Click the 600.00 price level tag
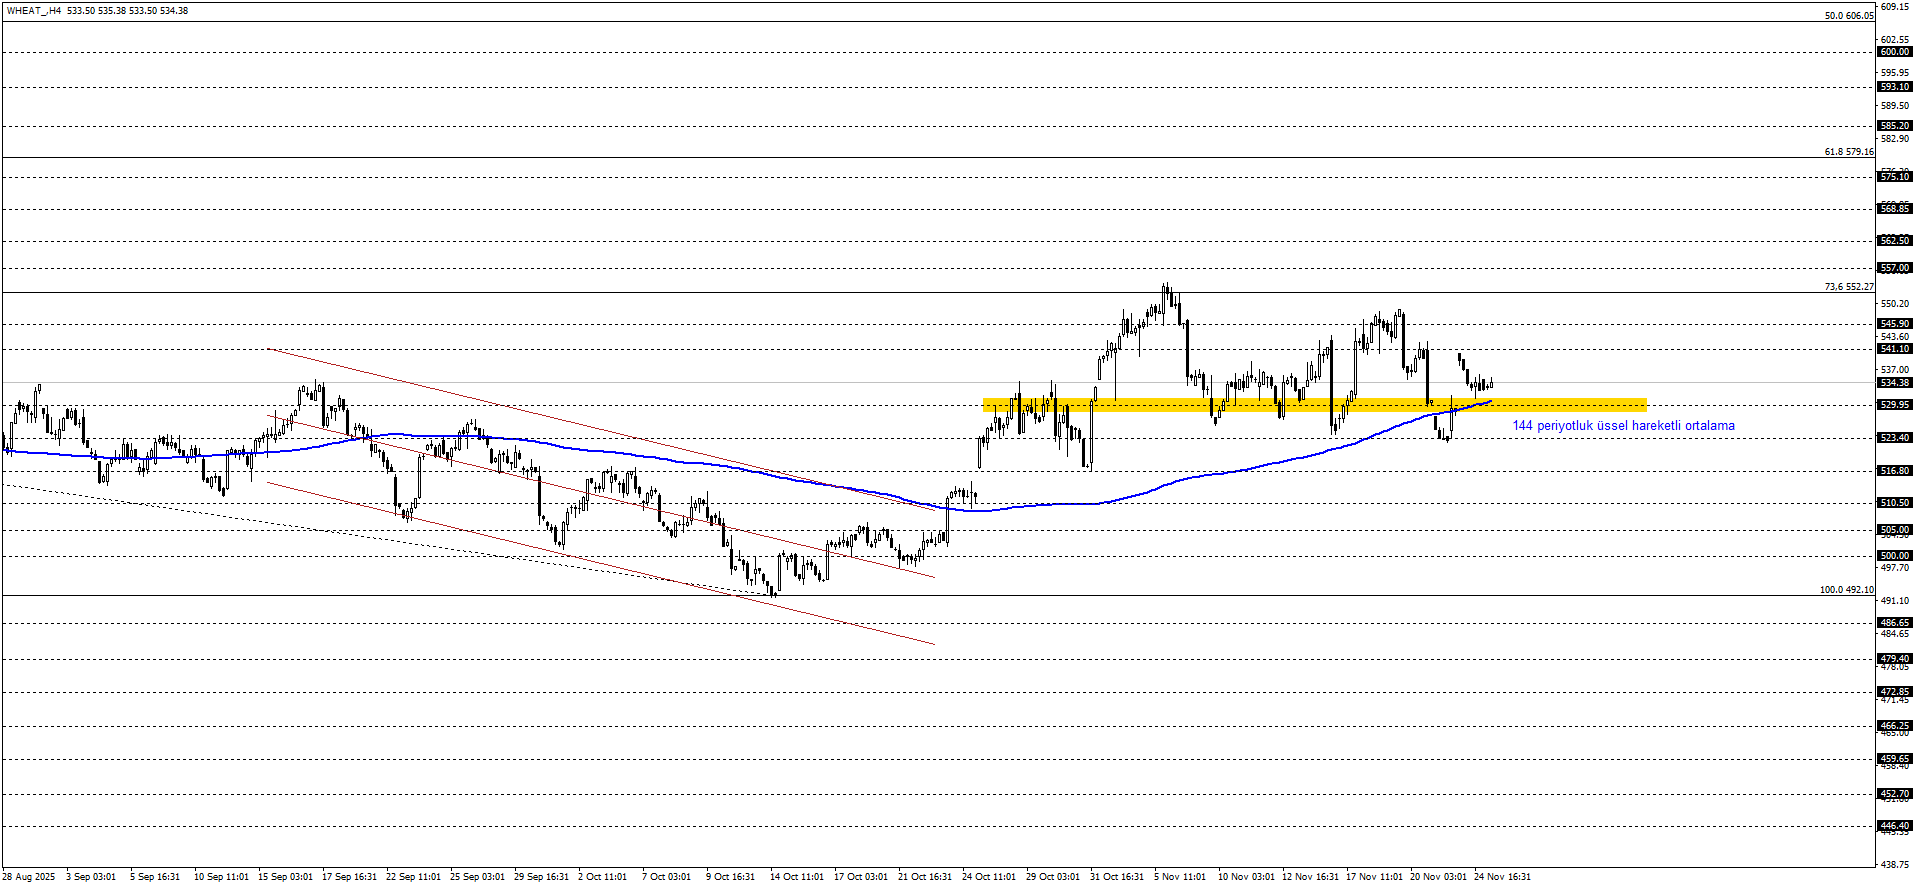This screenshot has width=1916, height=888. [1894, 52]
